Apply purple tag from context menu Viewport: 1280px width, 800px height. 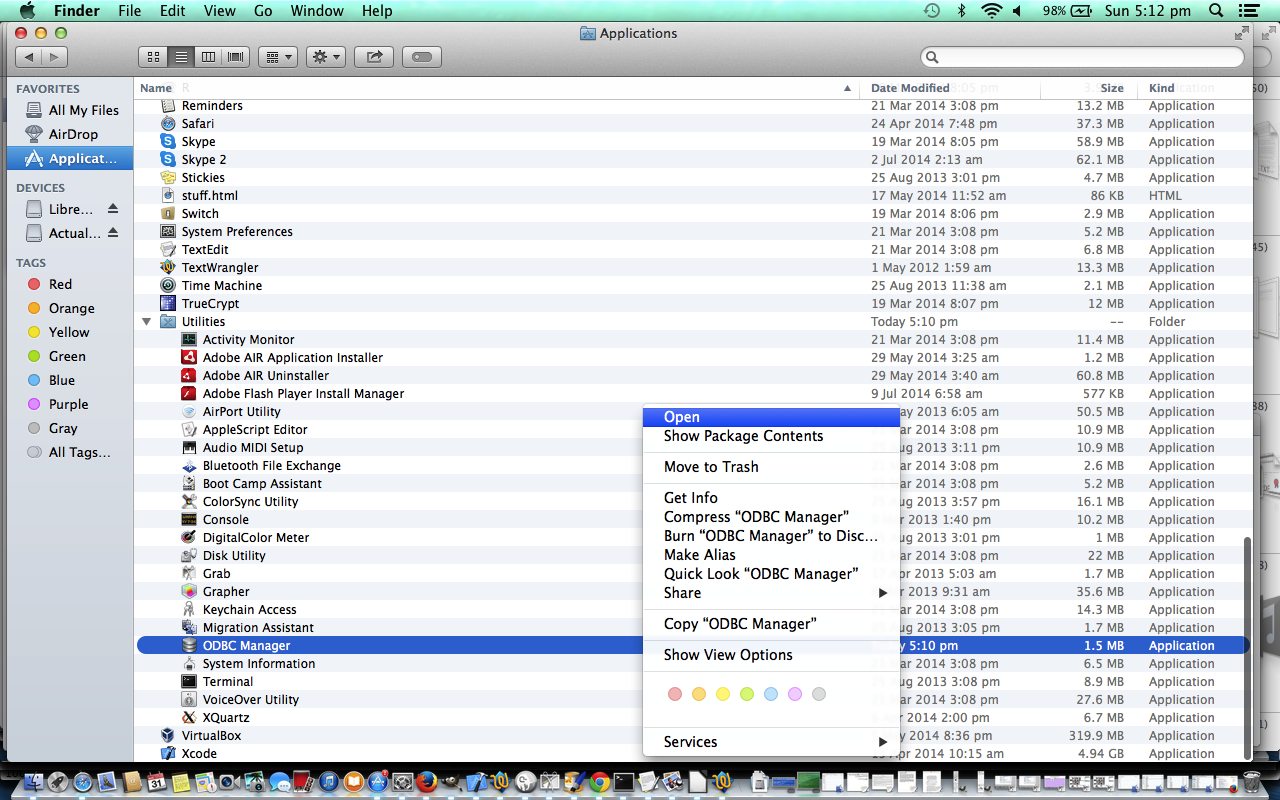(x=795, y=694)
